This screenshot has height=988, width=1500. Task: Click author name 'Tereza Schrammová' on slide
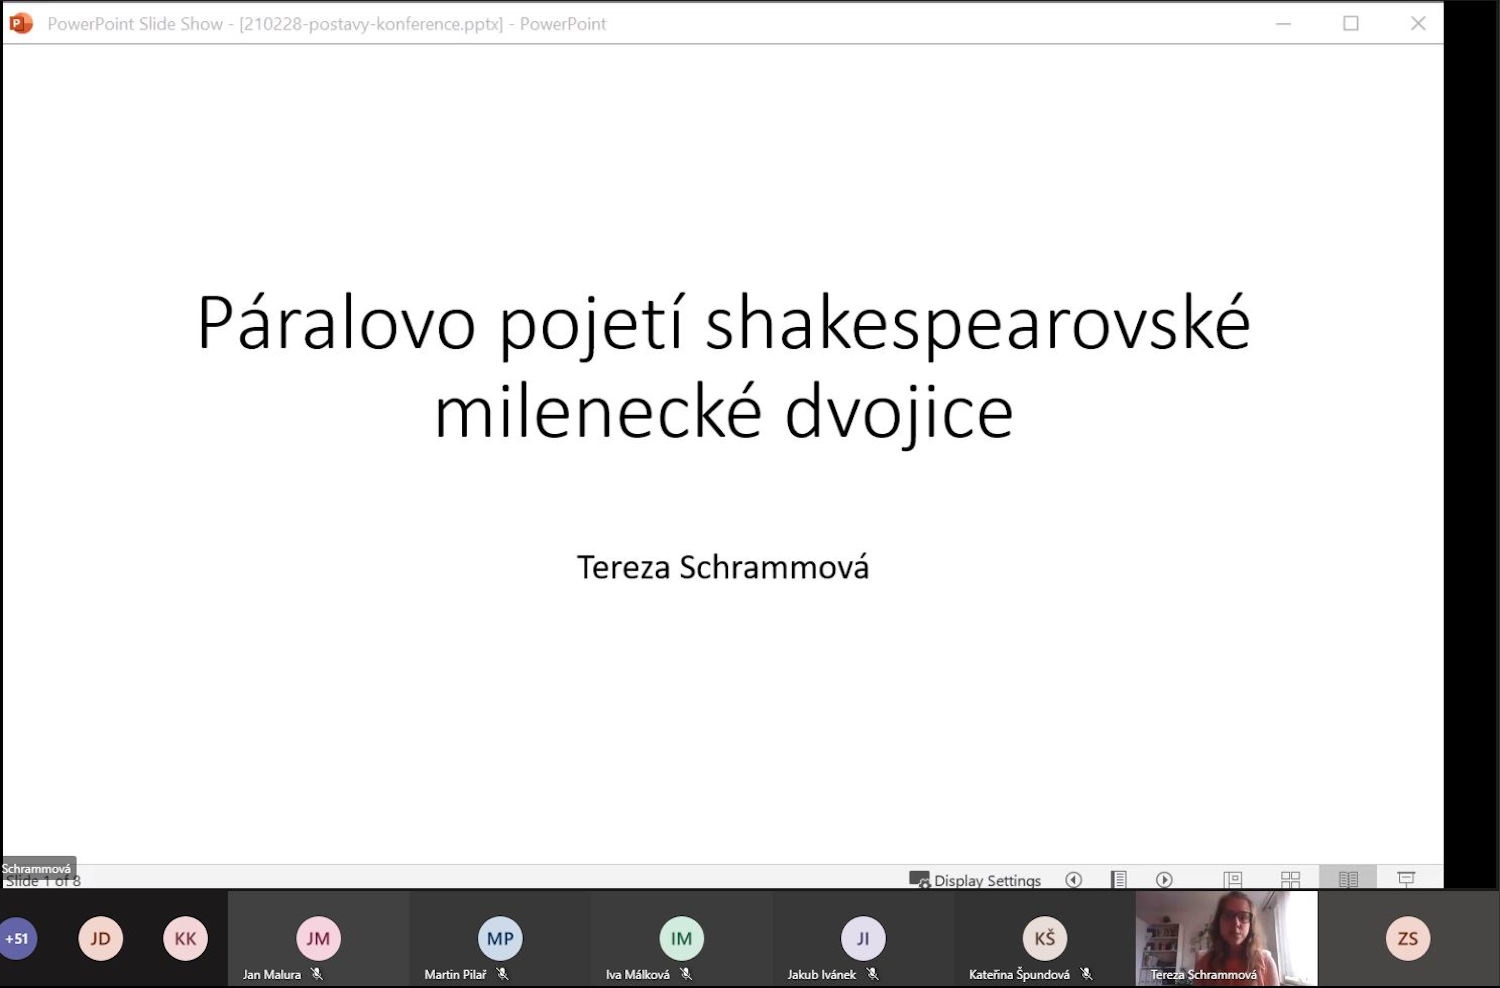click(x=723, y=567)
